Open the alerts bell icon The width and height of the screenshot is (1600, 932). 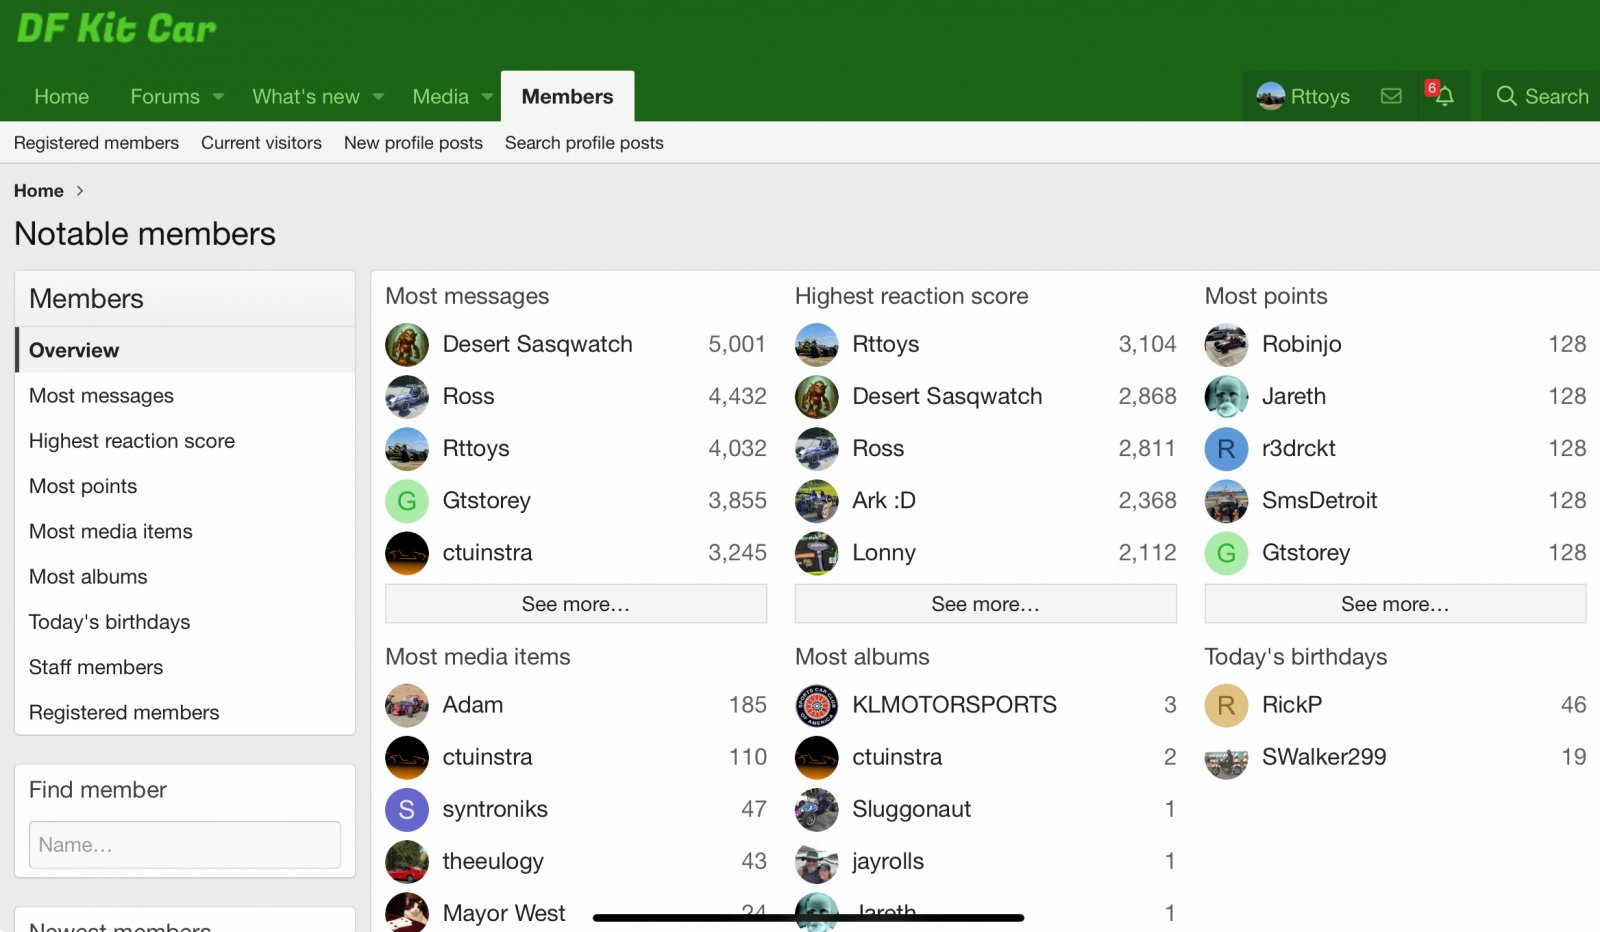tap(1444, 96)
